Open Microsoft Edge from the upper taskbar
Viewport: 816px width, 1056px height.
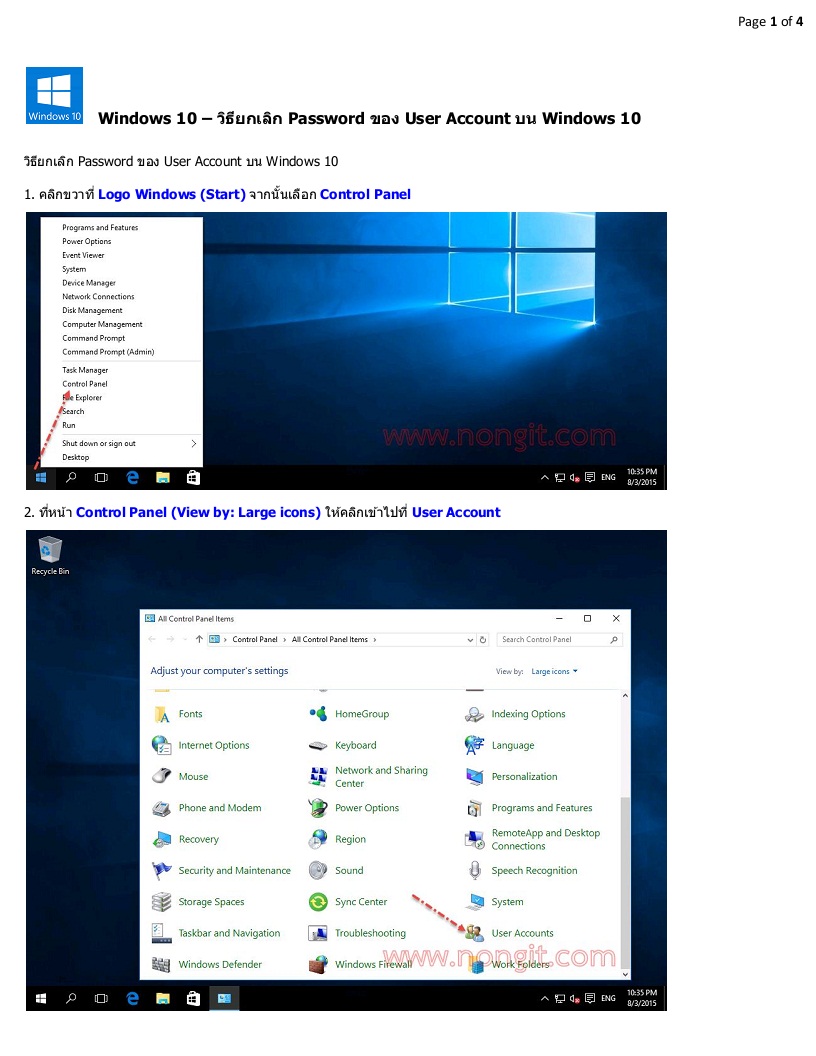pyautogui.click(x=133, y=477)
